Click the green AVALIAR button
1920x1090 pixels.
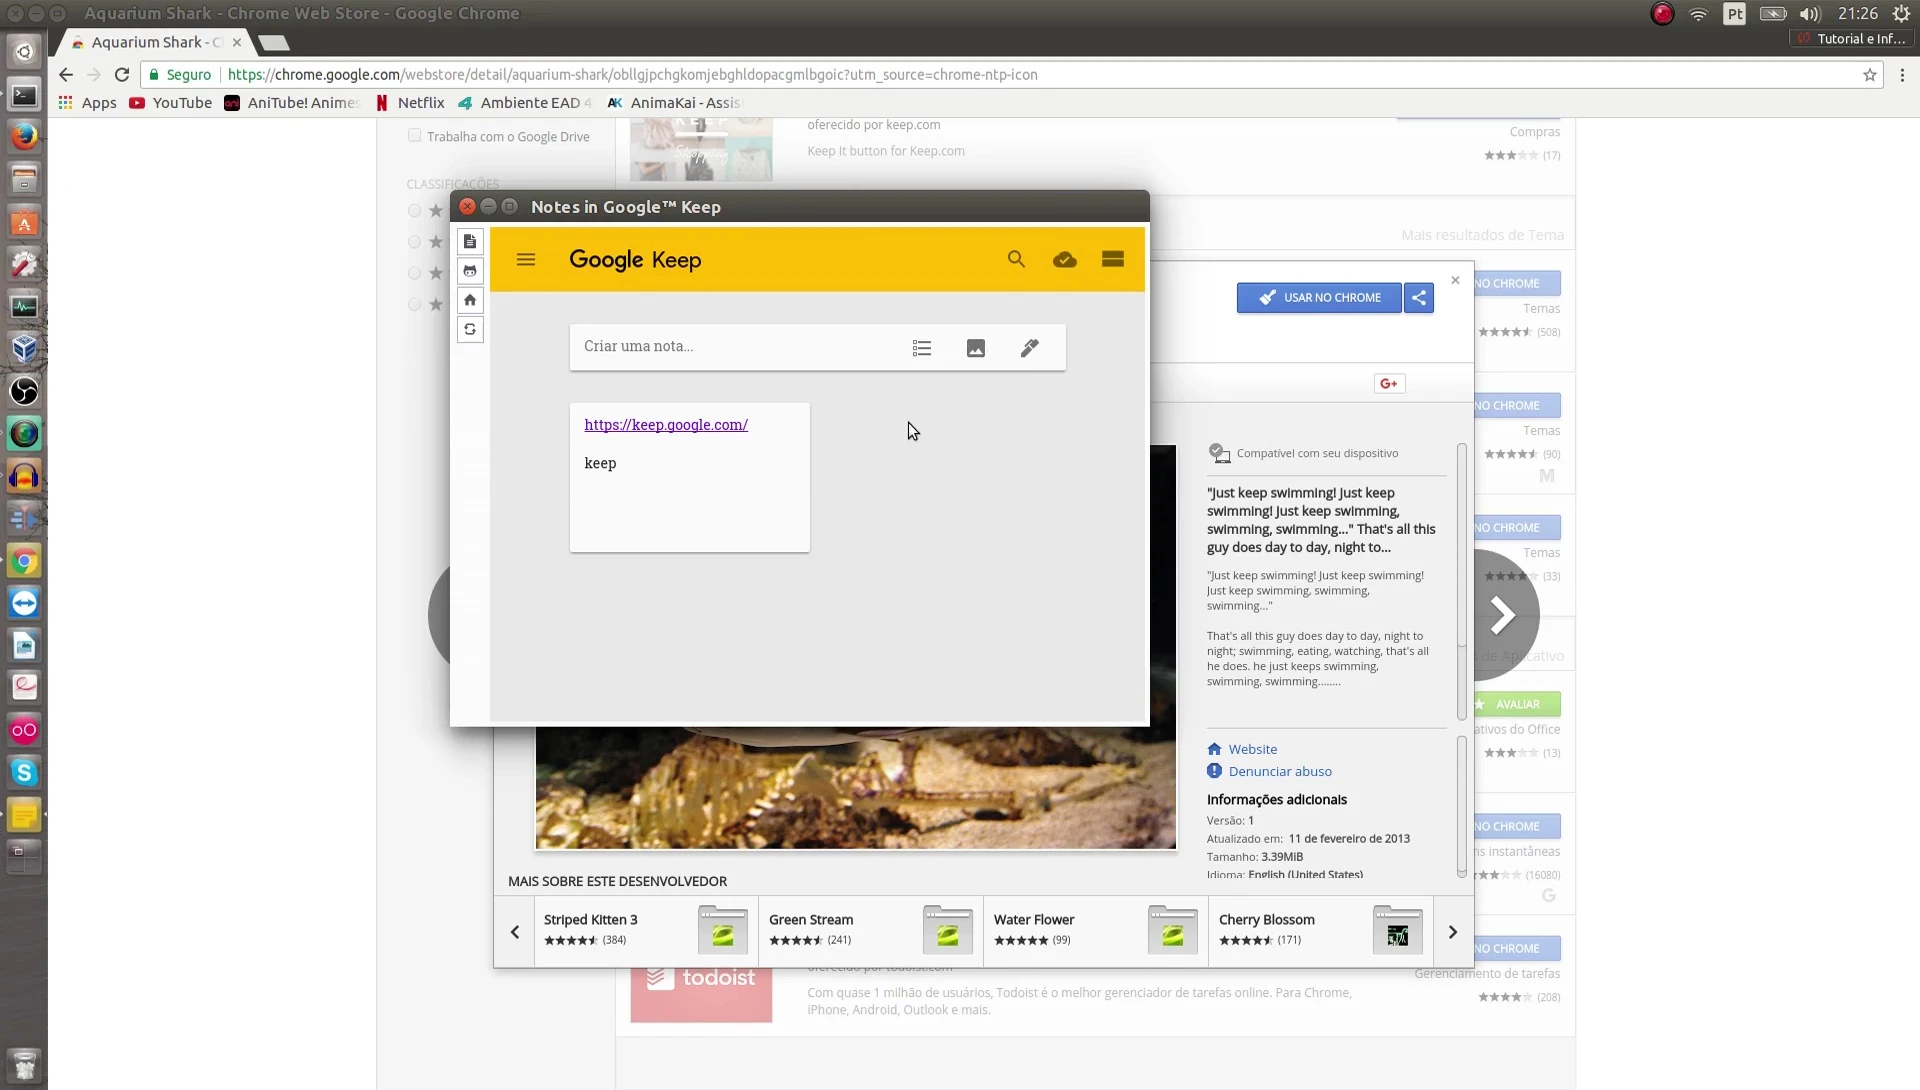[x=1516, y=705]
